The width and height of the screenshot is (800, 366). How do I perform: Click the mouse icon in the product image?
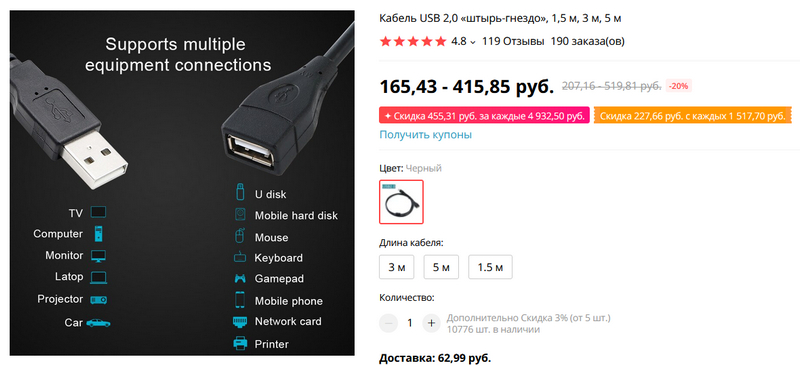[x=240, y=236]
